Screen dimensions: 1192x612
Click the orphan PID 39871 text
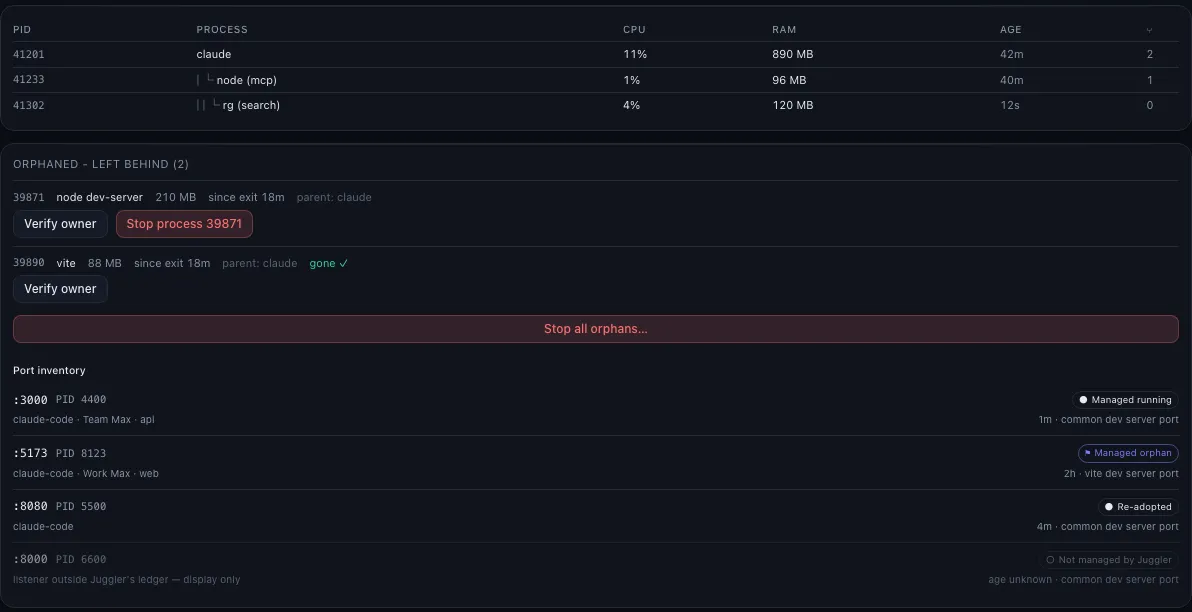pos(29,197)
